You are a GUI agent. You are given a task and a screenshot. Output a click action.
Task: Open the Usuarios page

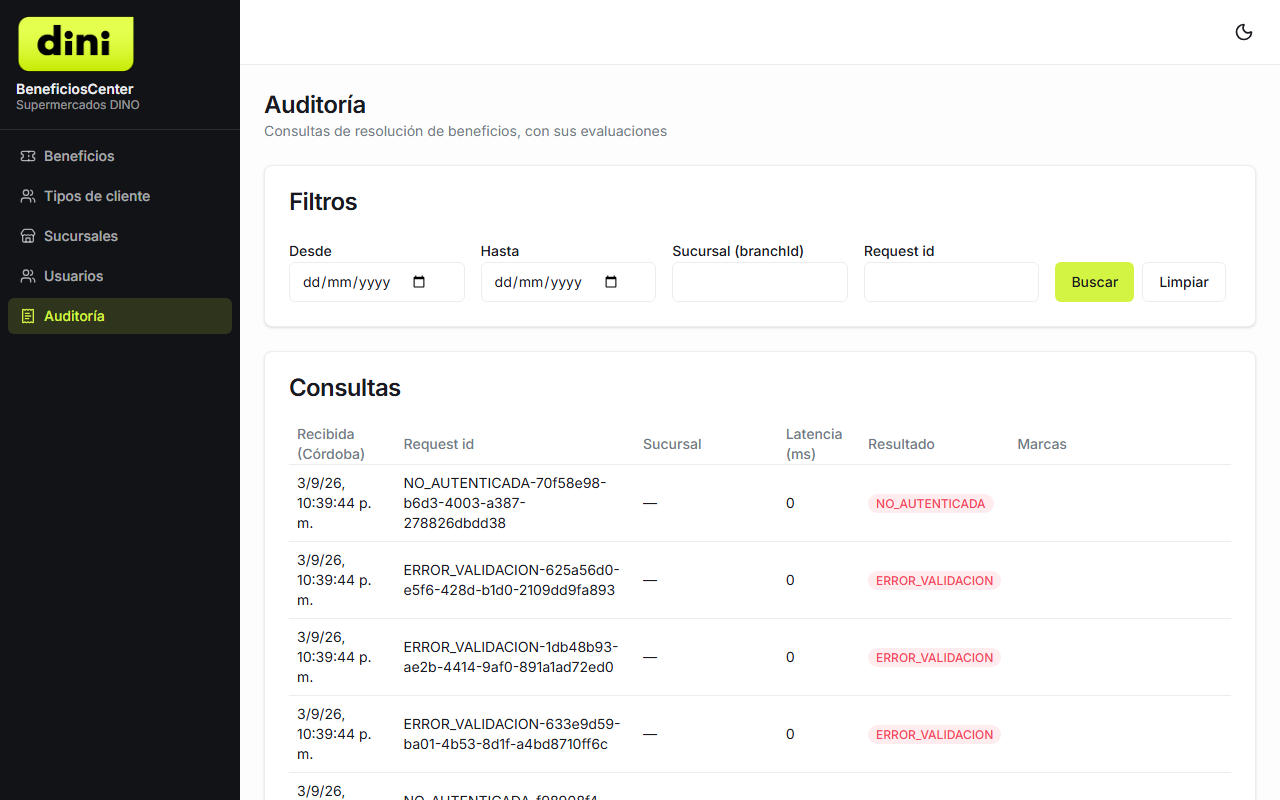click(120, 276)
